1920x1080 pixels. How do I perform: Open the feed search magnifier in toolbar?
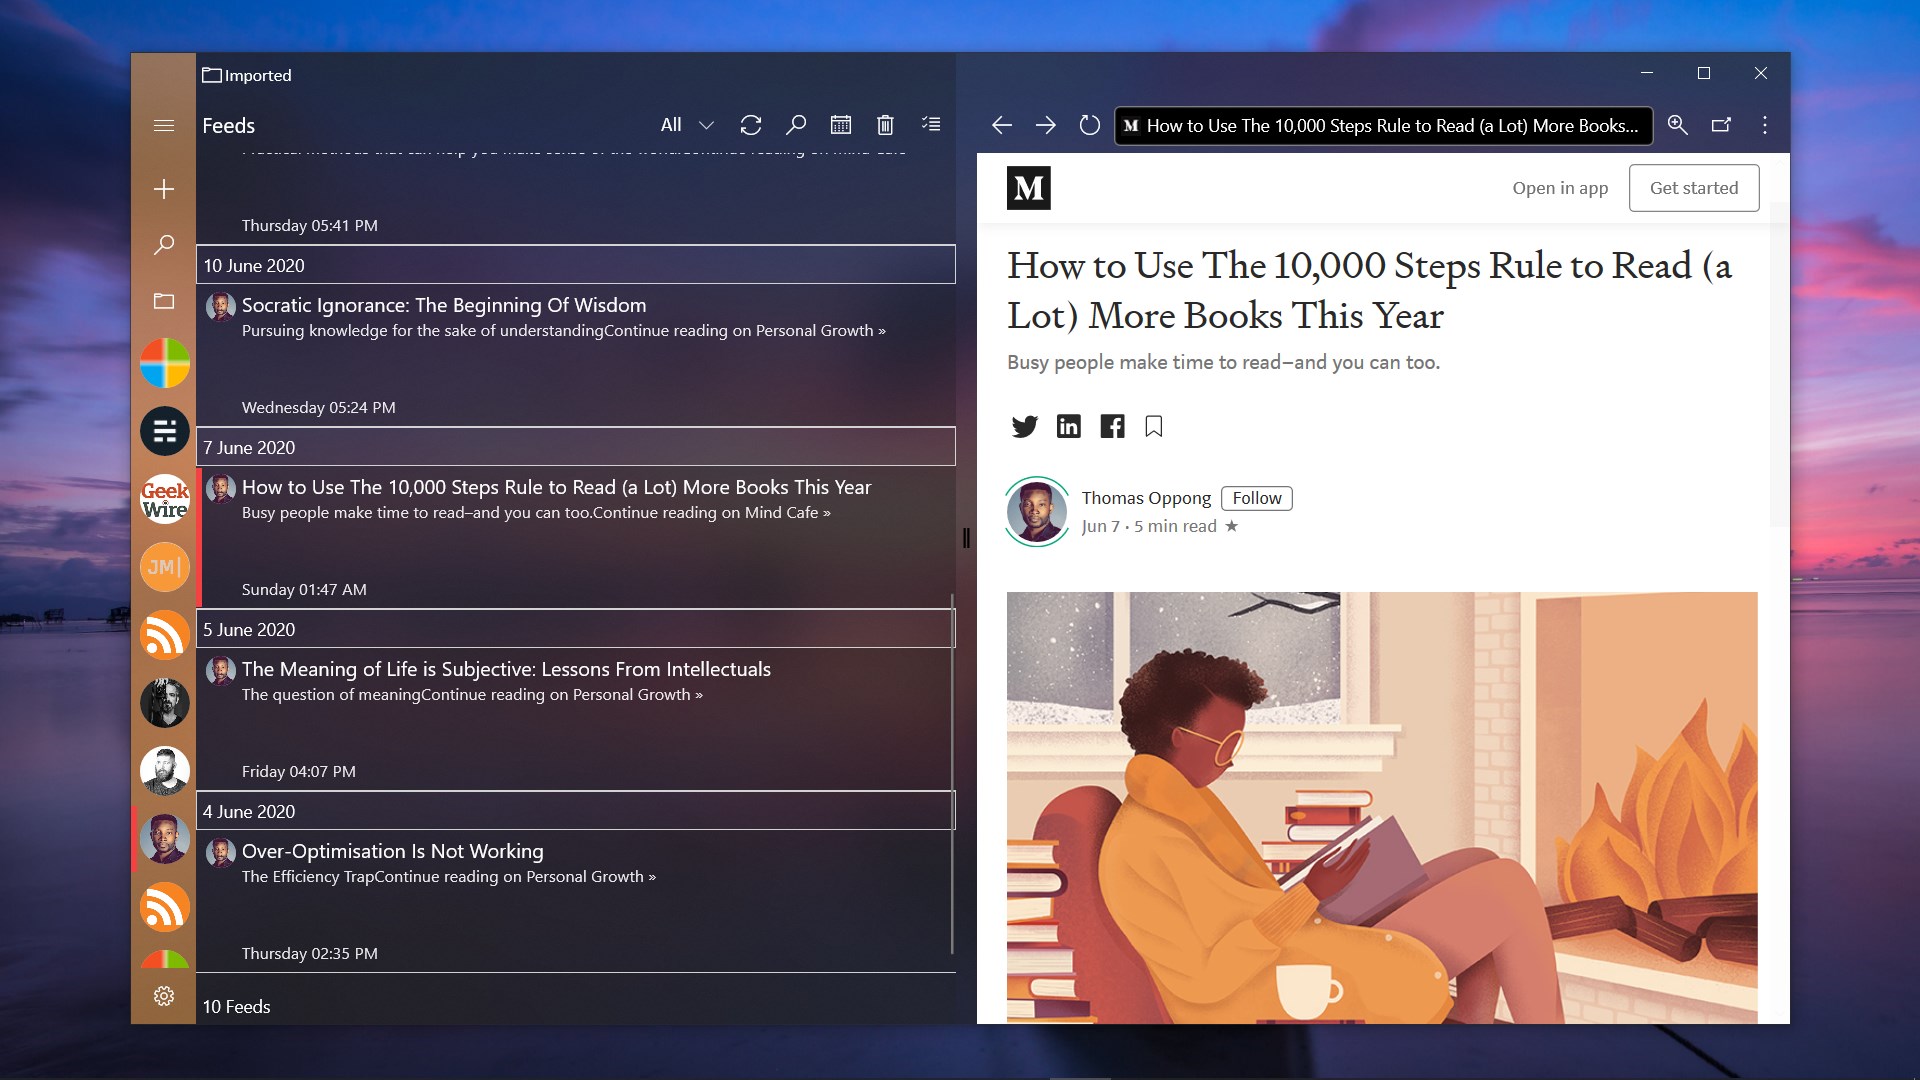(x=796, y=125)
